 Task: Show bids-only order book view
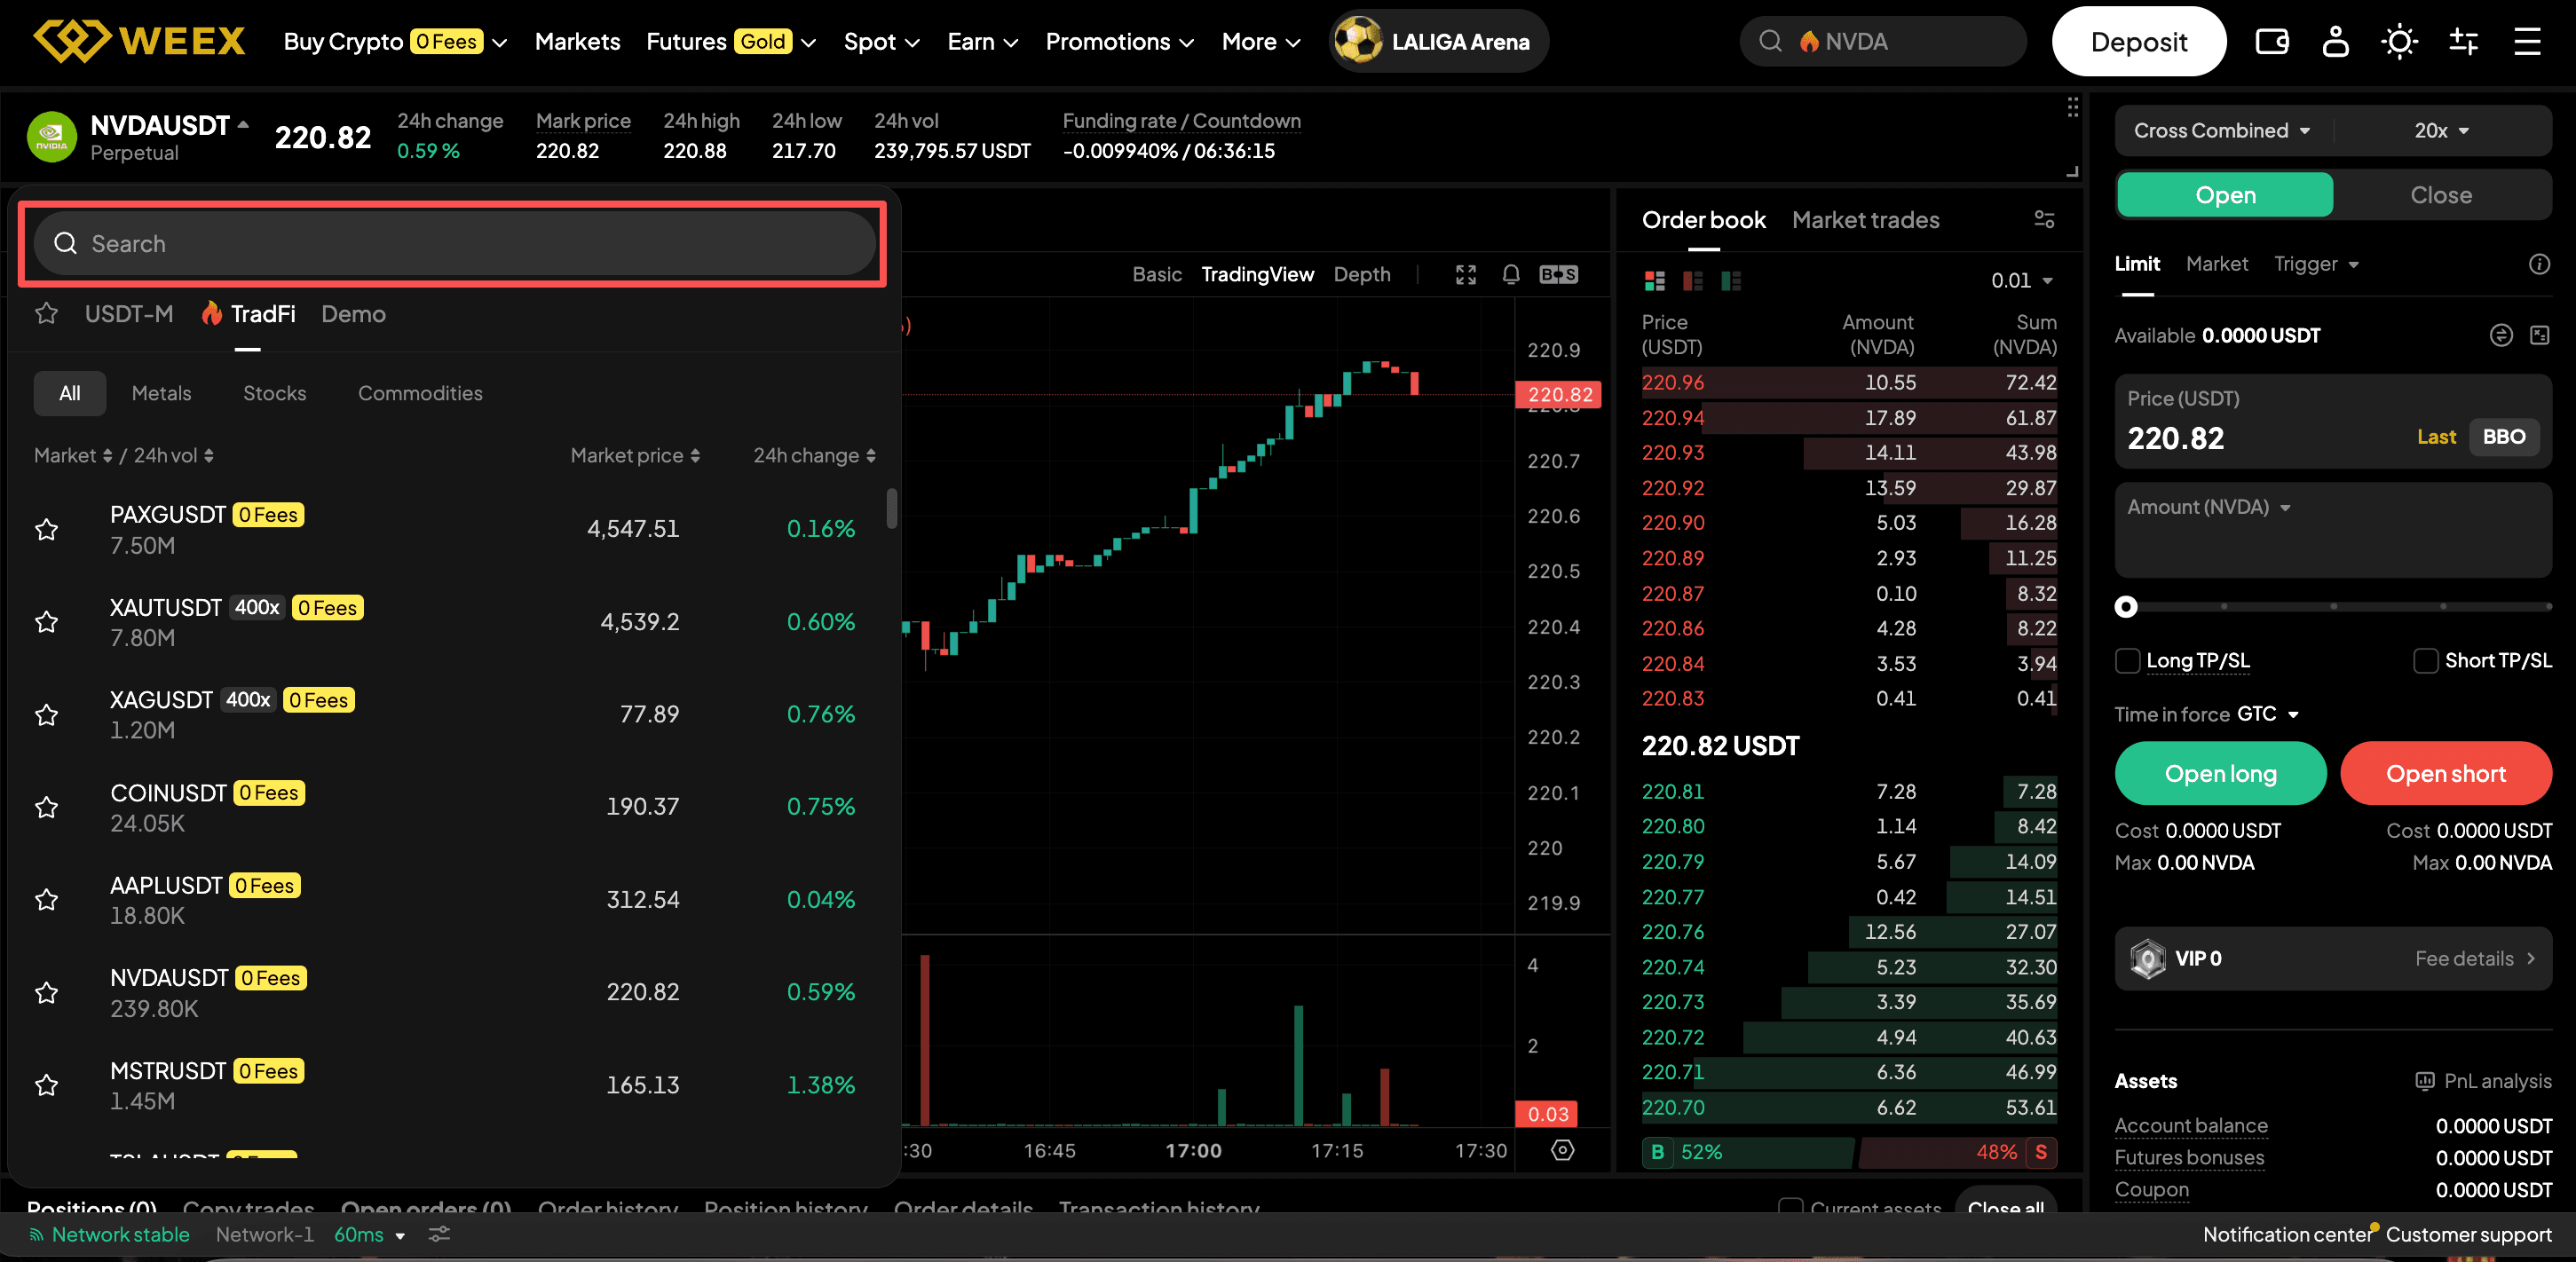pyautogui.click(x=1731, y=281)
